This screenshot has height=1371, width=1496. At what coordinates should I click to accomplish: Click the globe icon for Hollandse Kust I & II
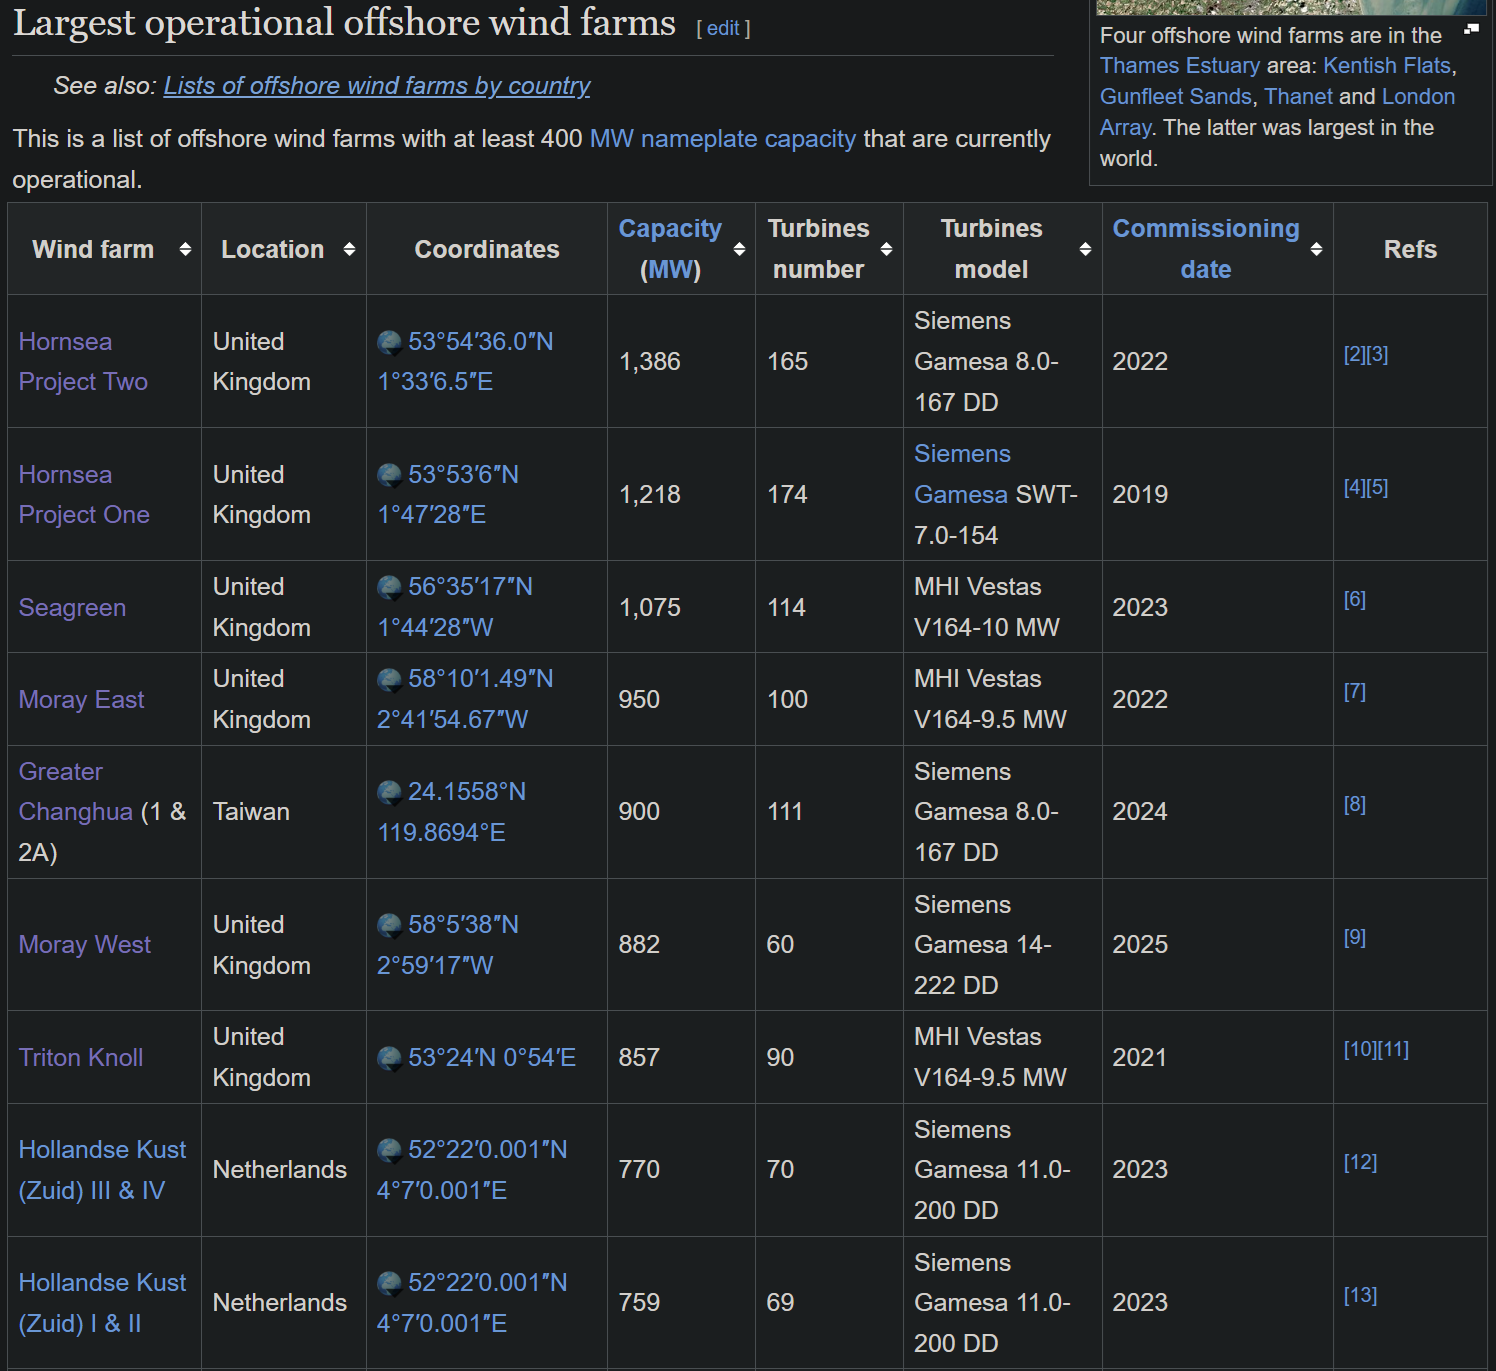[x=390, y=1284]
